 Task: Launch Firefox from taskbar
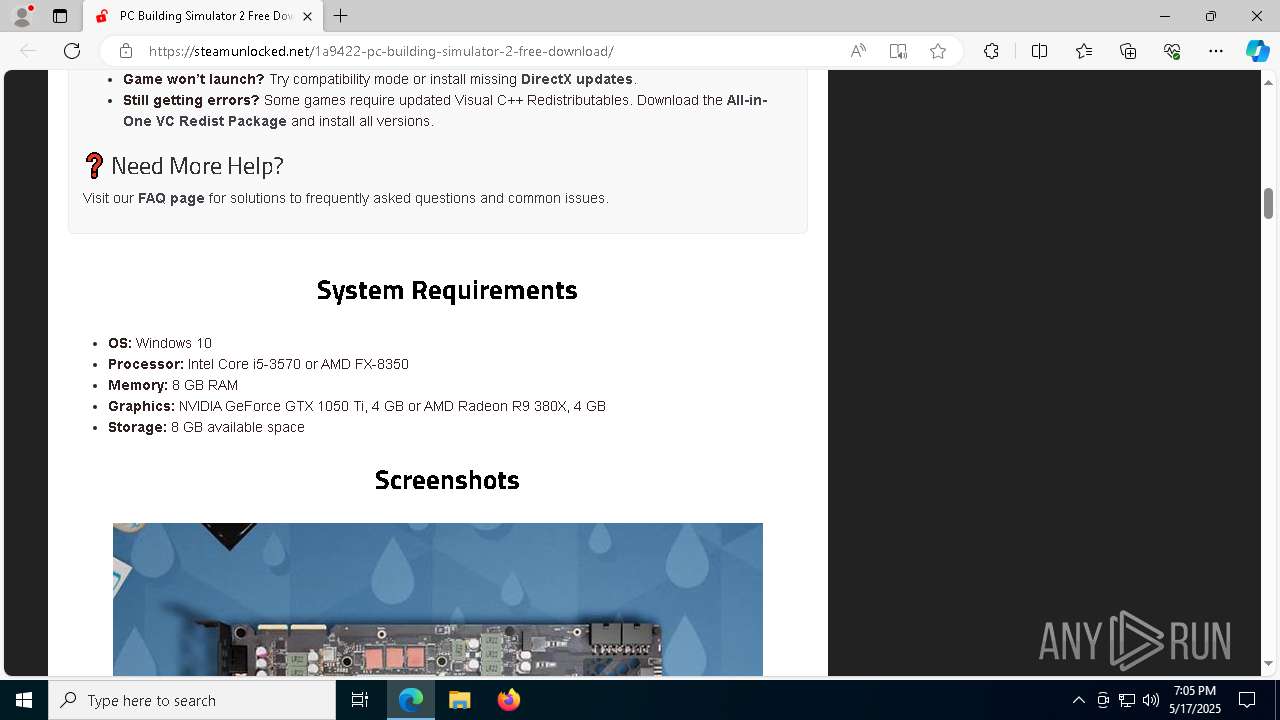[508, 700]
